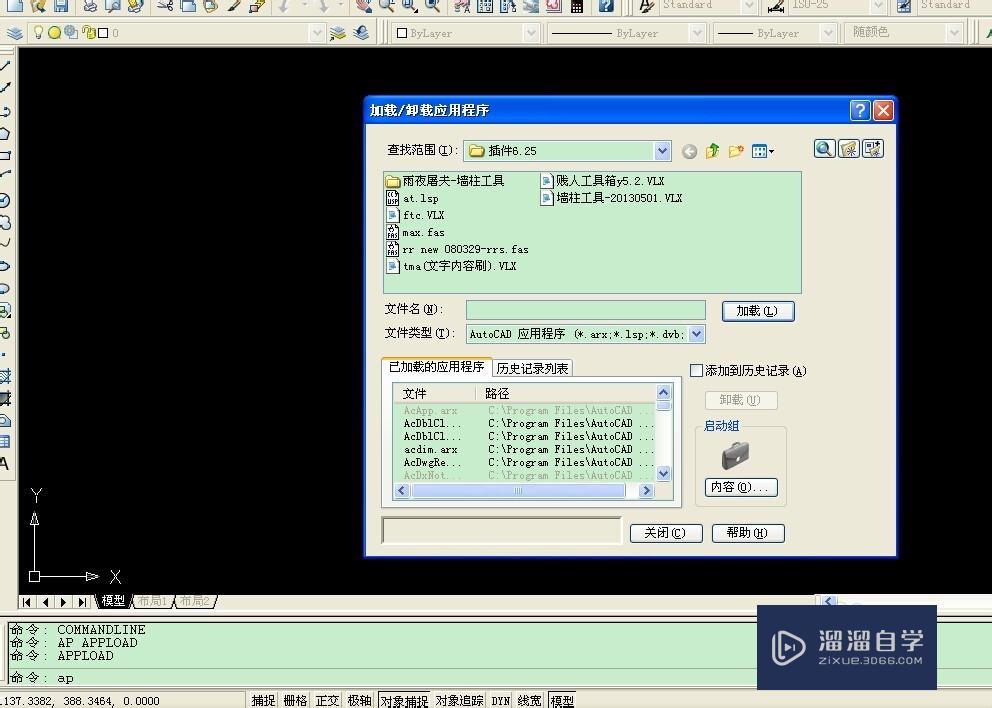Open the 查找范围 folder dropdown
Screen dimensions: 992x708
click(x=662, y=150)
